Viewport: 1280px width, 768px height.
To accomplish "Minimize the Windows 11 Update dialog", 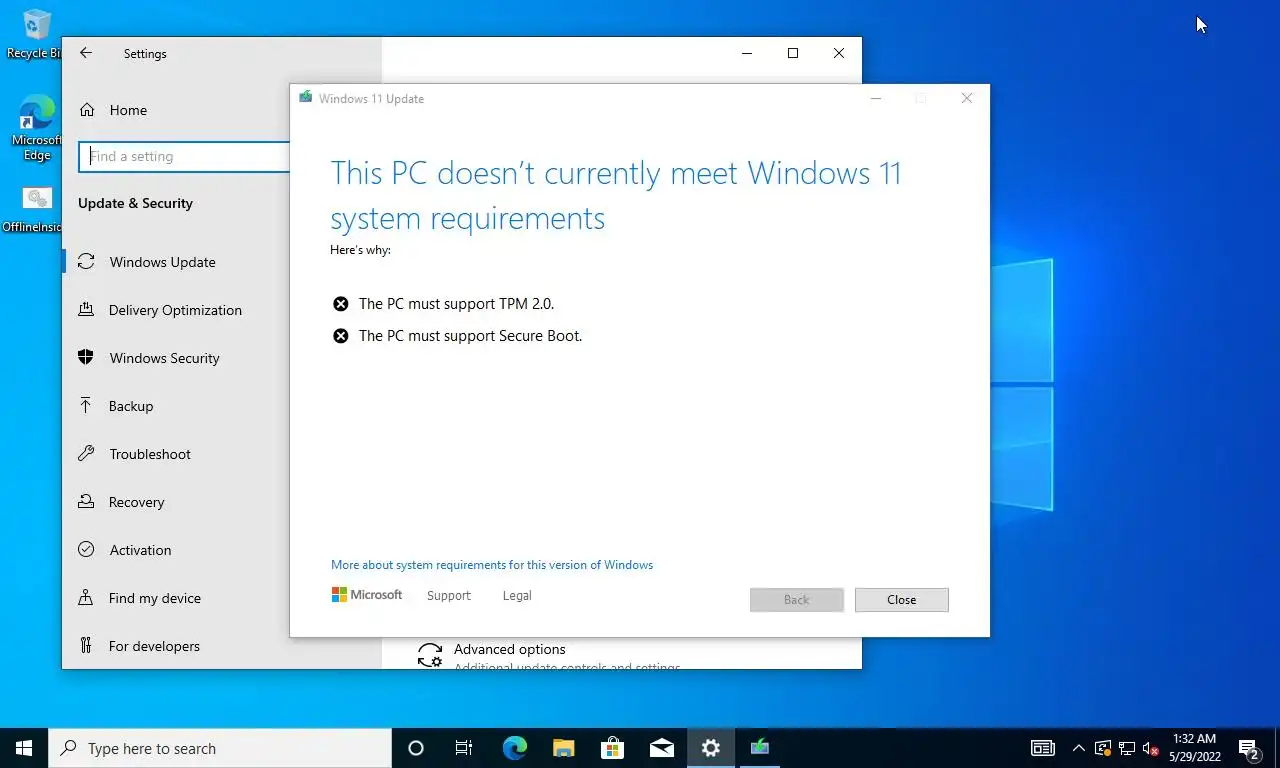I will click(876, 98).
